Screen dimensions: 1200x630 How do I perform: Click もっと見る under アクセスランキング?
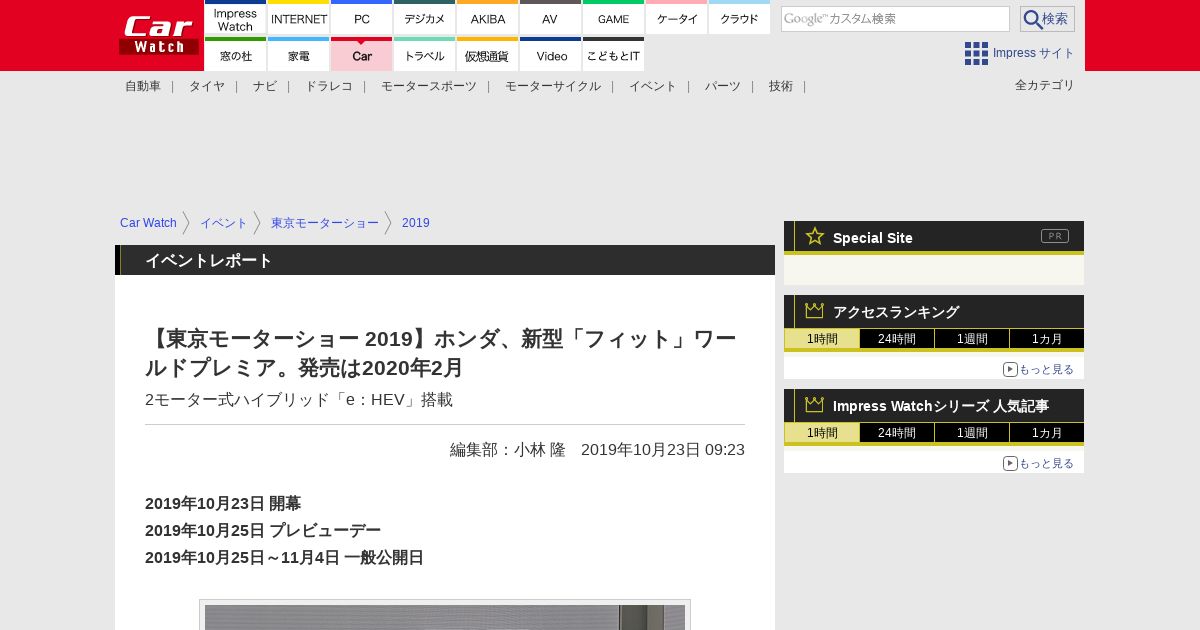tap(1039, 369)
